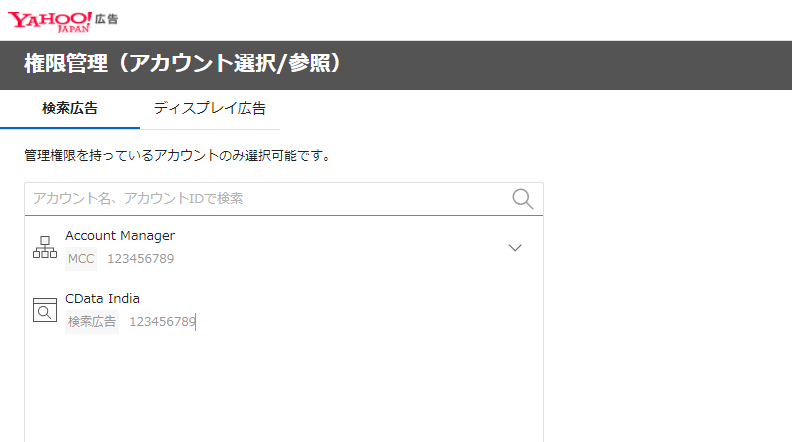Expand the Account Manager chevron

(515, 248)
